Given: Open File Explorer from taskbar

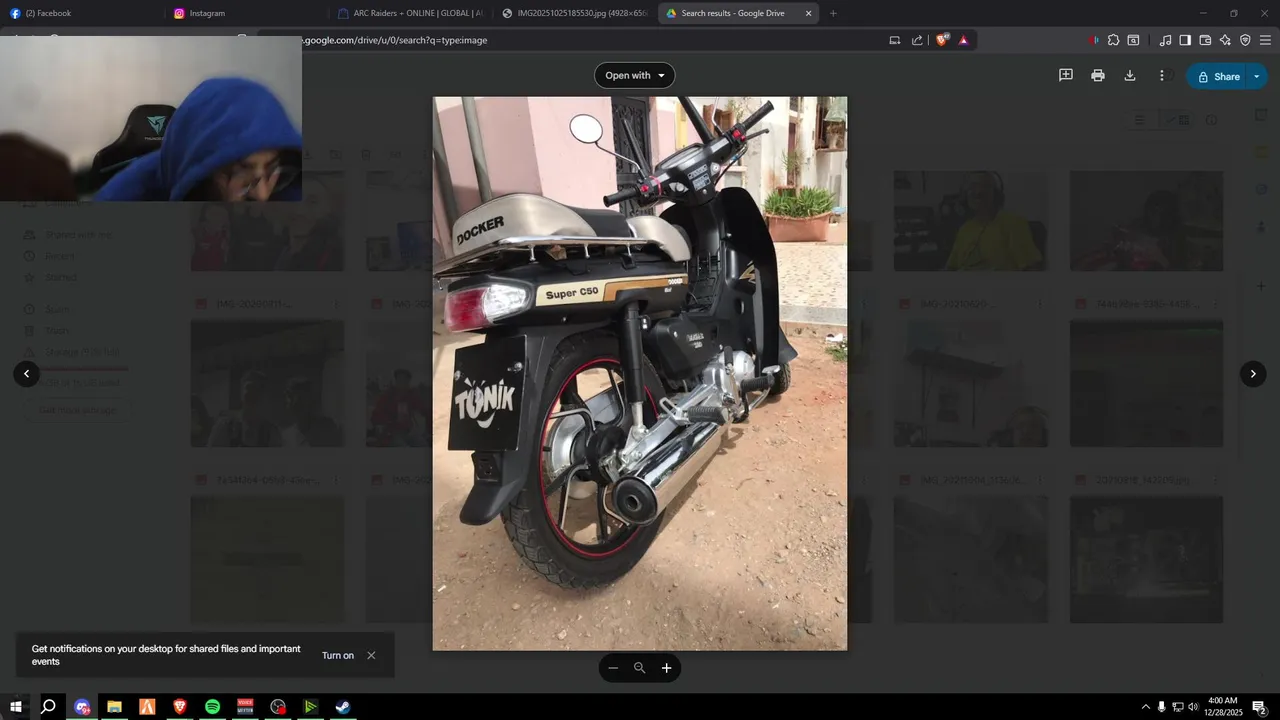Looking at the screenshot, I should 114,707.
